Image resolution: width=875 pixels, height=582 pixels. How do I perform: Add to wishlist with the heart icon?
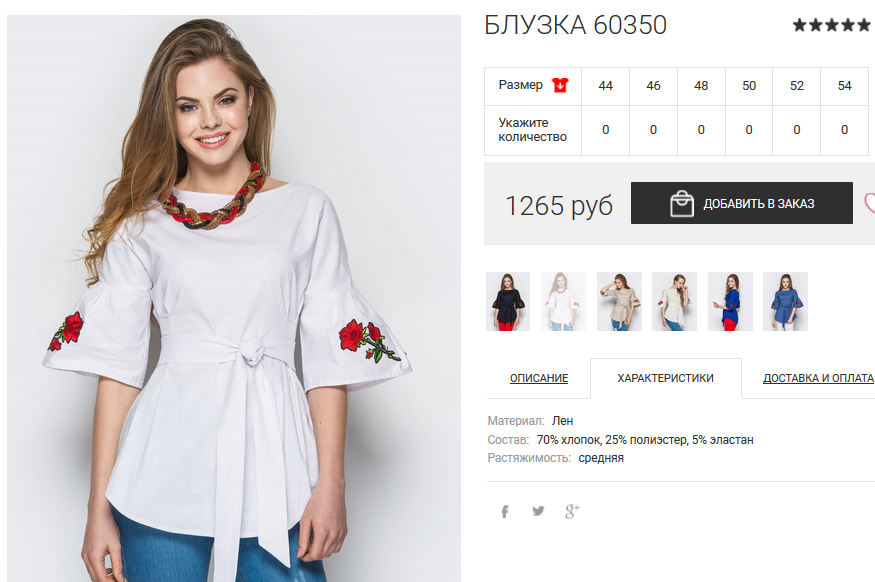869,203
